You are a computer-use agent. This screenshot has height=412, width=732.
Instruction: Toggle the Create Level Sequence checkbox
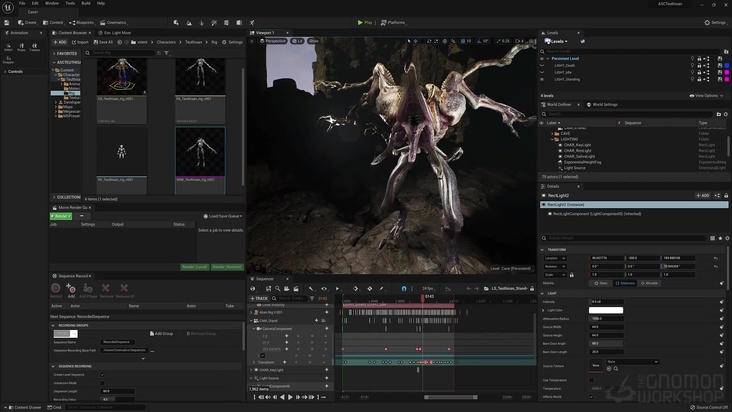click(x=103, y=375)
